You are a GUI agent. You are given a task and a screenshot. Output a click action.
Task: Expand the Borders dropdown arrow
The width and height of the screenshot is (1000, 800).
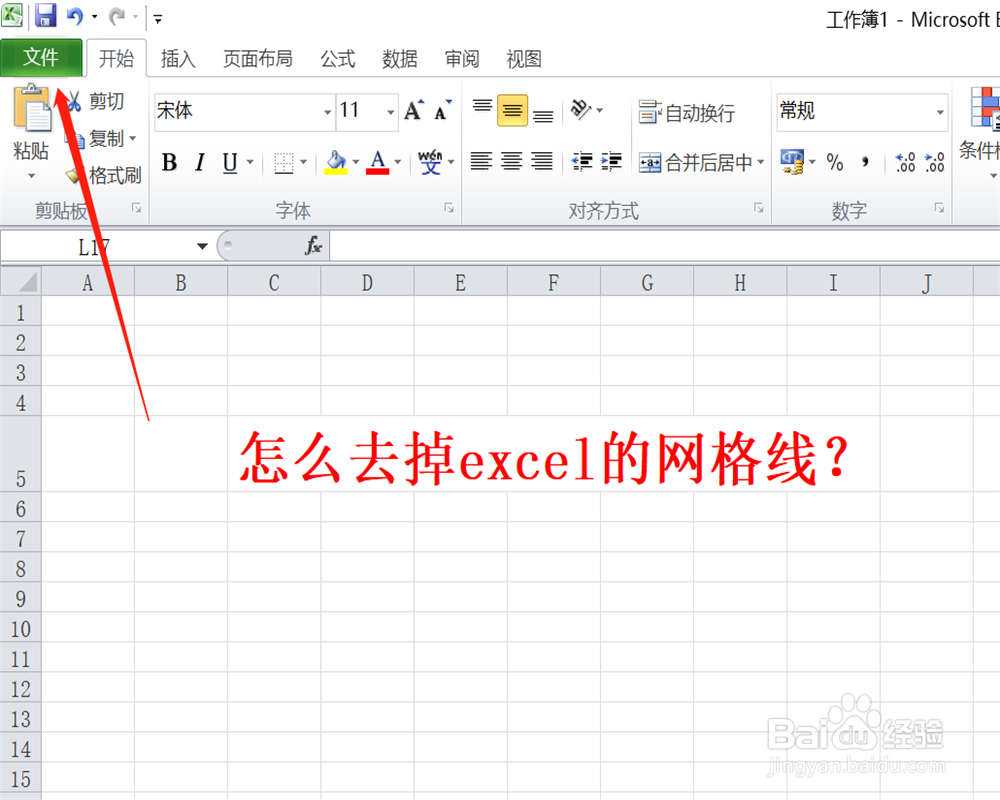(x=304, y=162)
